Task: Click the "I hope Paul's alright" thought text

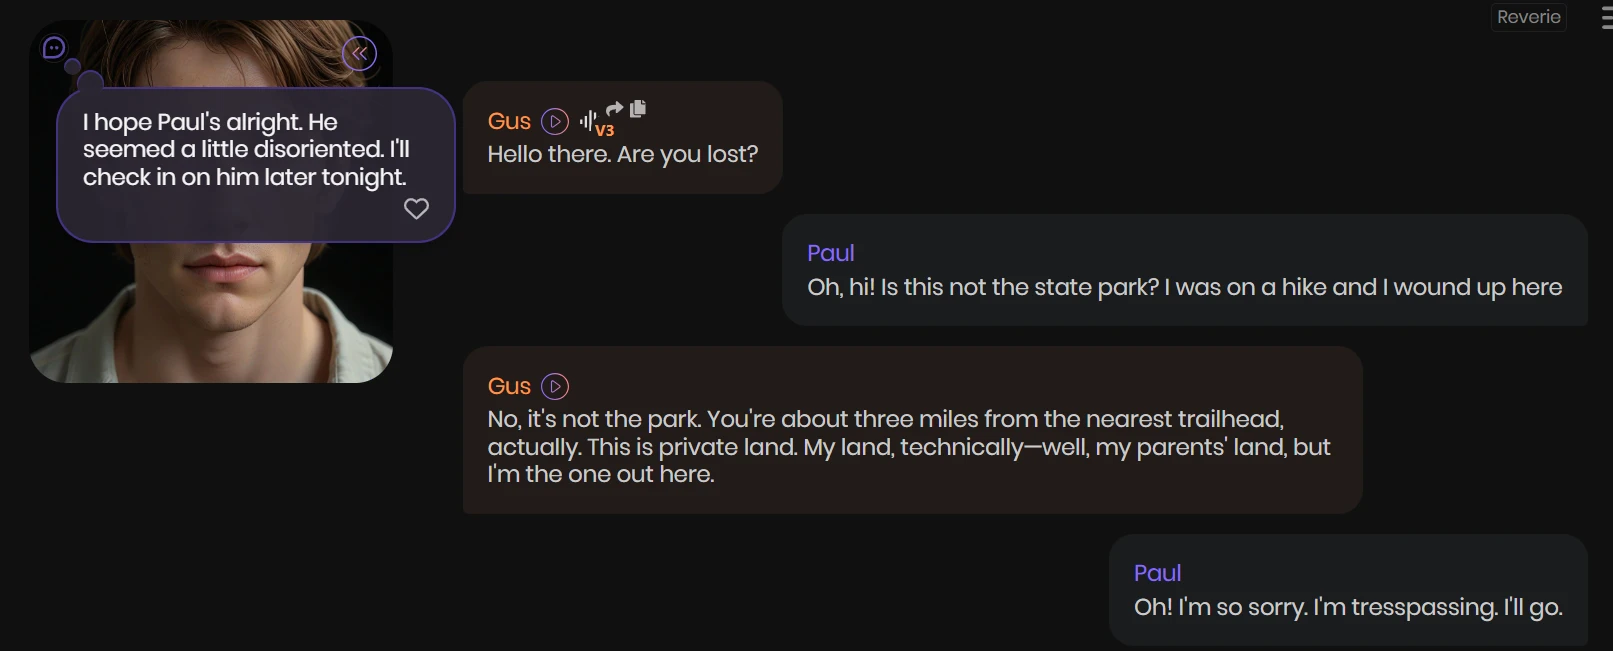Action: point(245,150)
